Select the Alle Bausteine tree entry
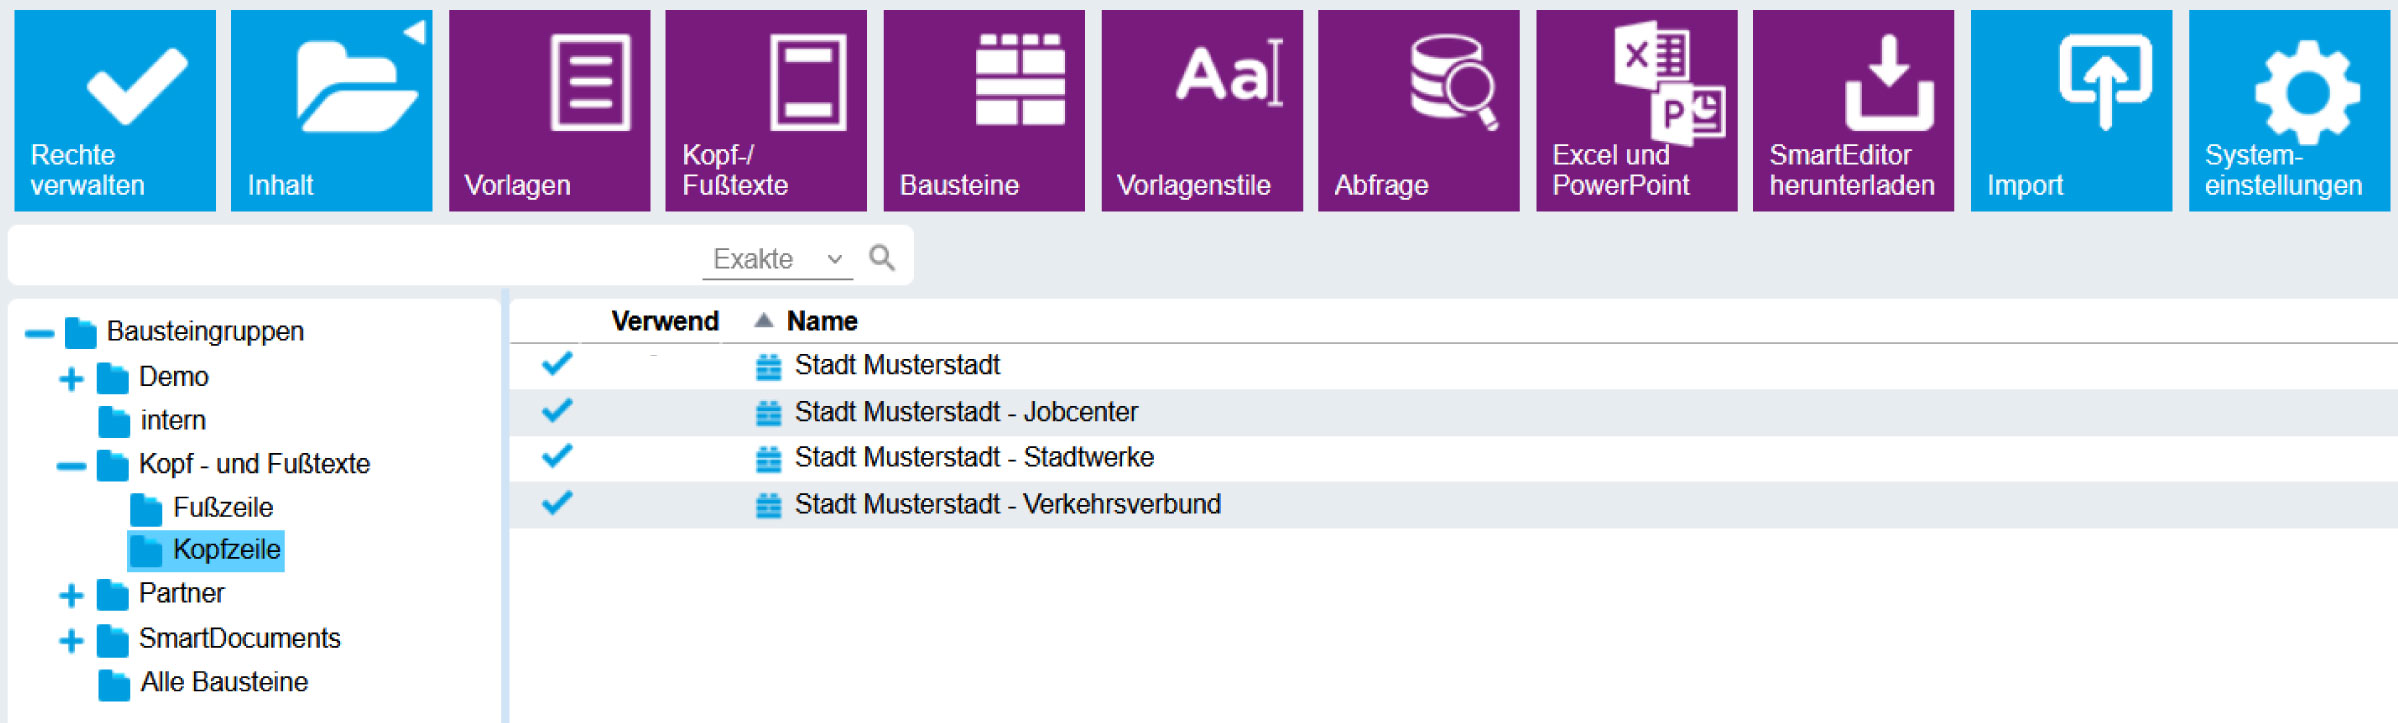 coord(224,682)
